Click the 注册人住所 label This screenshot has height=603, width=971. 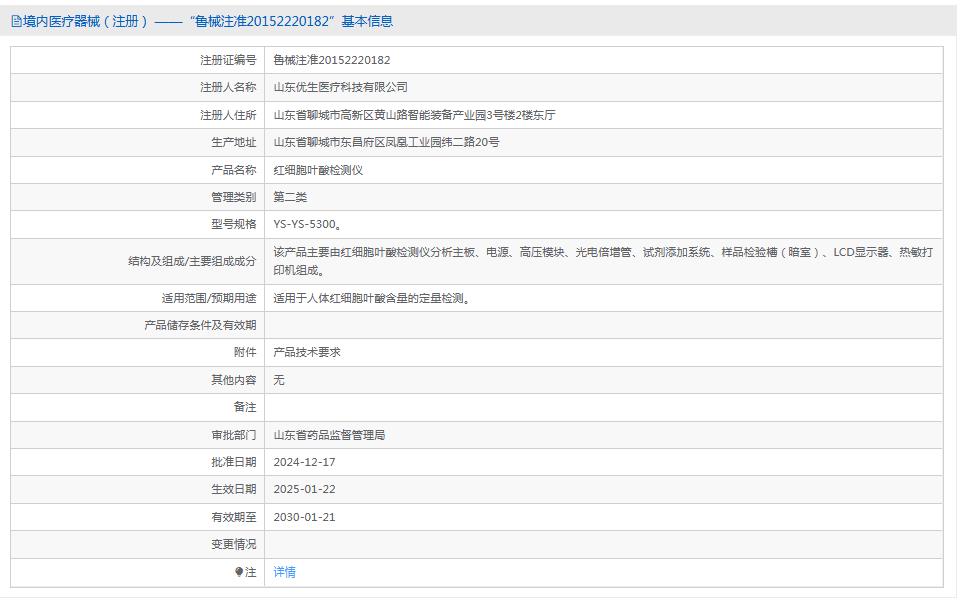click(228, 115)
